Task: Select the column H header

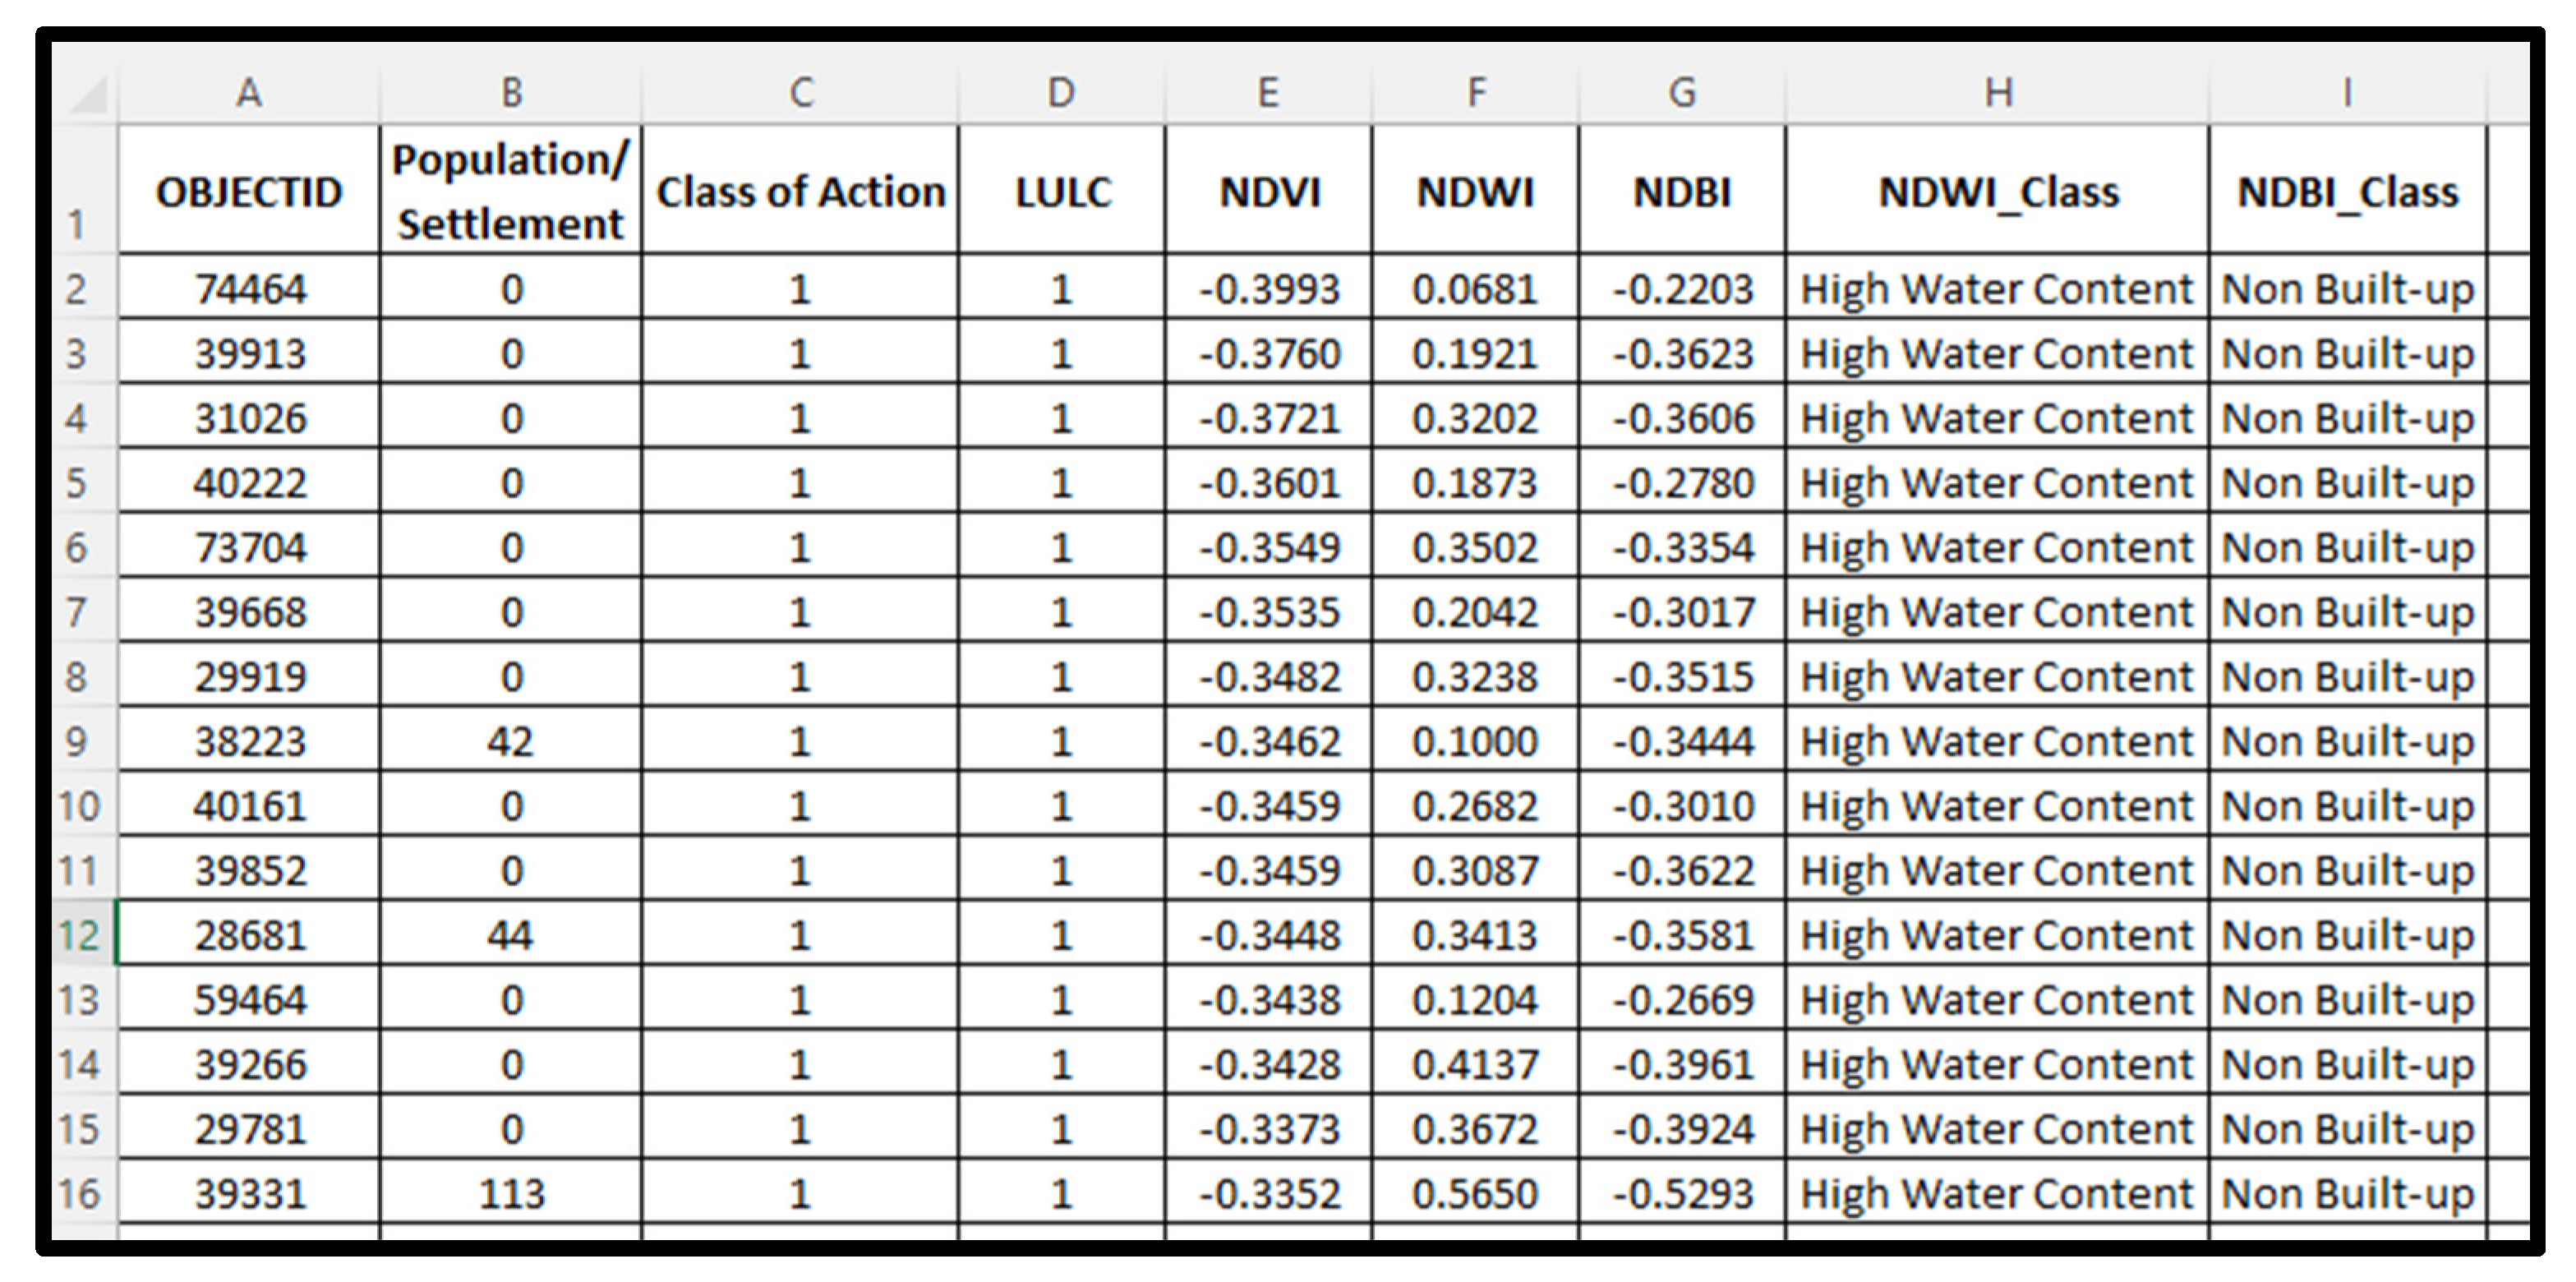Action: click(1997, 93)
